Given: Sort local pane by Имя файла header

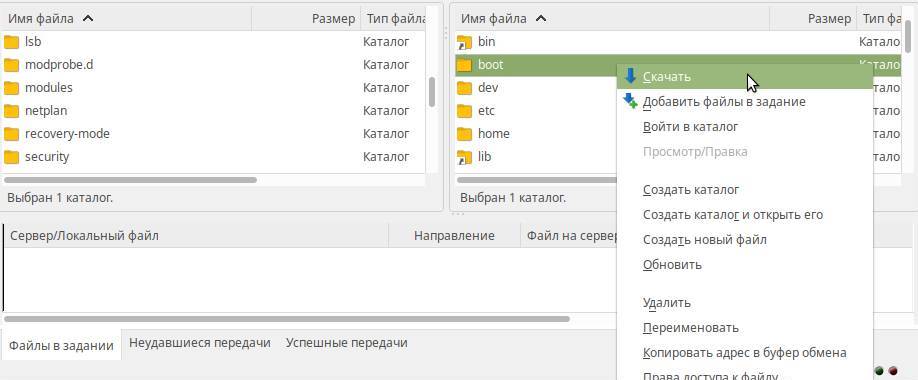Looking at the screenshot, I should 126,19.
